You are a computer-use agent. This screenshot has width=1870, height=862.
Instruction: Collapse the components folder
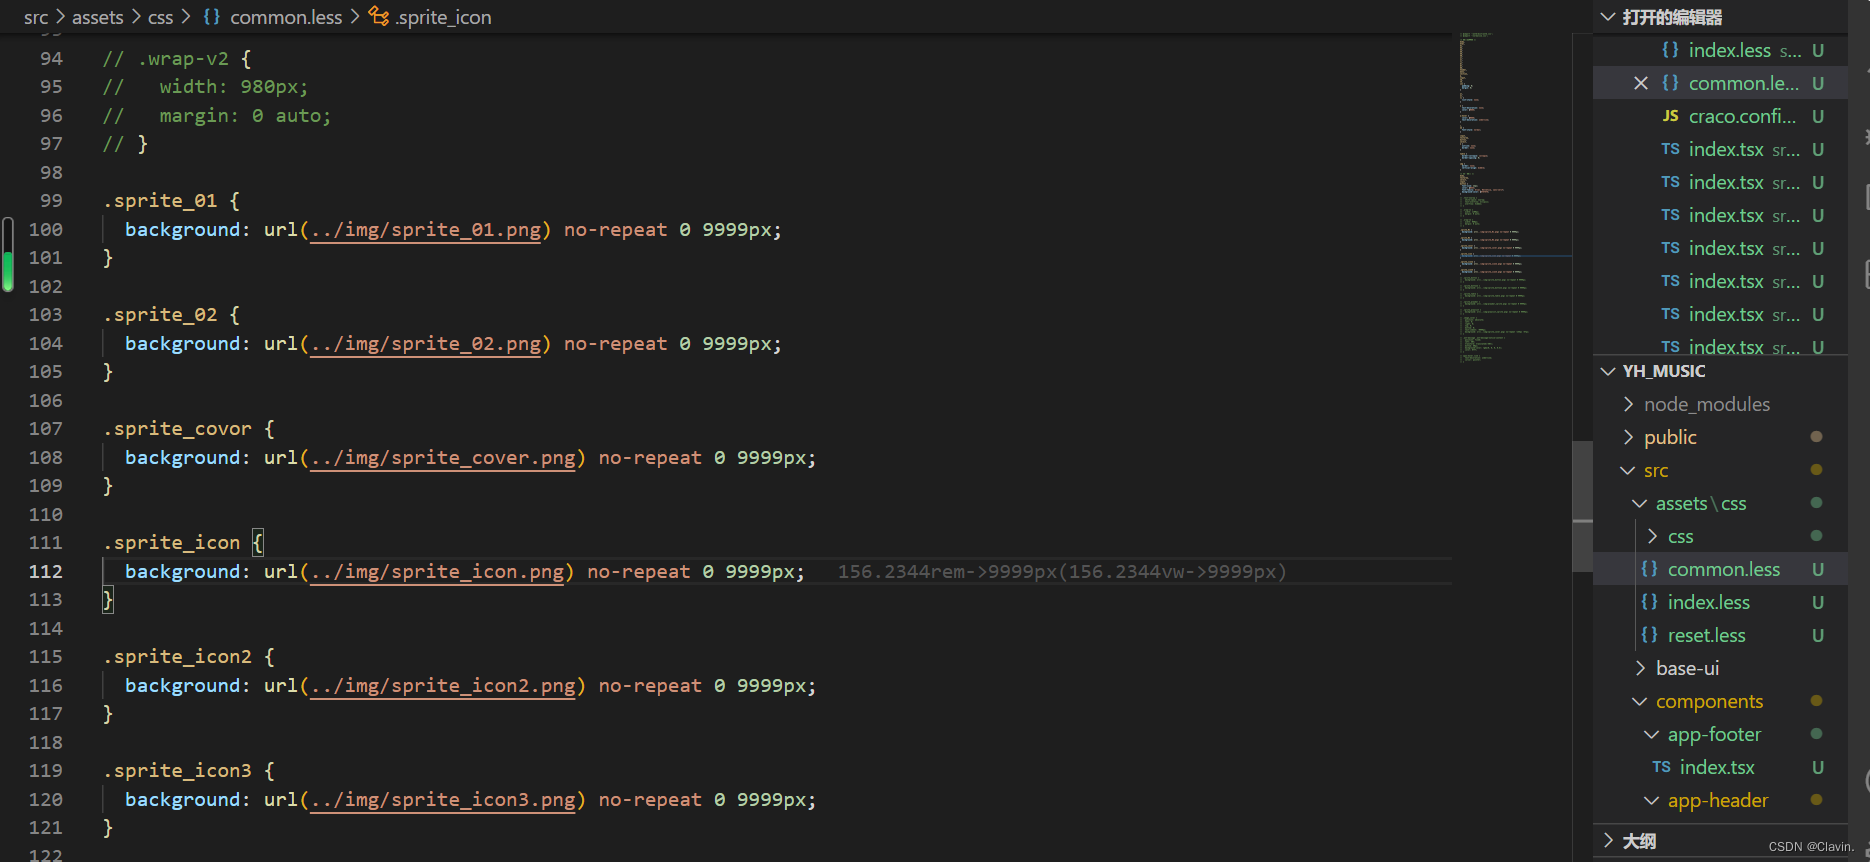tap(1640, 701)
